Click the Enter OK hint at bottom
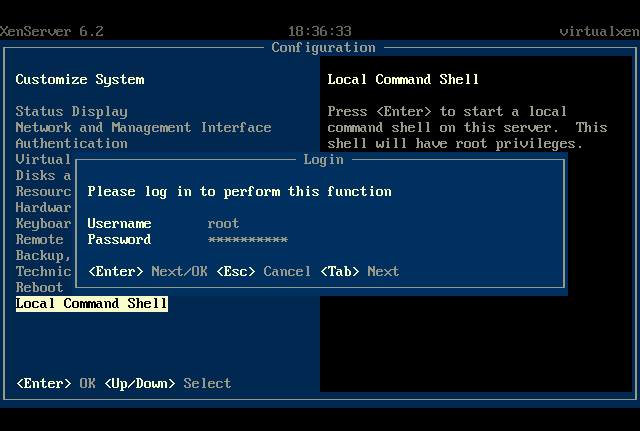The height and width of the screenshot is (431, 640). (55, 383)
